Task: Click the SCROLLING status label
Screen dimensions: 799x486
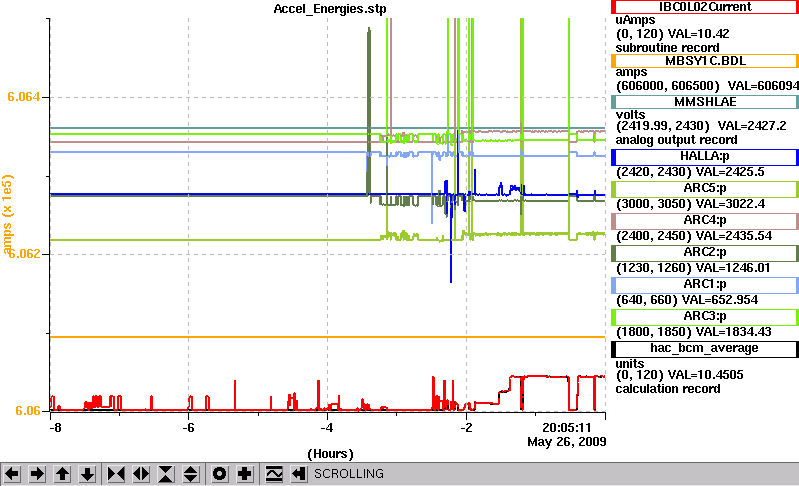Action: tap(349, 474)
